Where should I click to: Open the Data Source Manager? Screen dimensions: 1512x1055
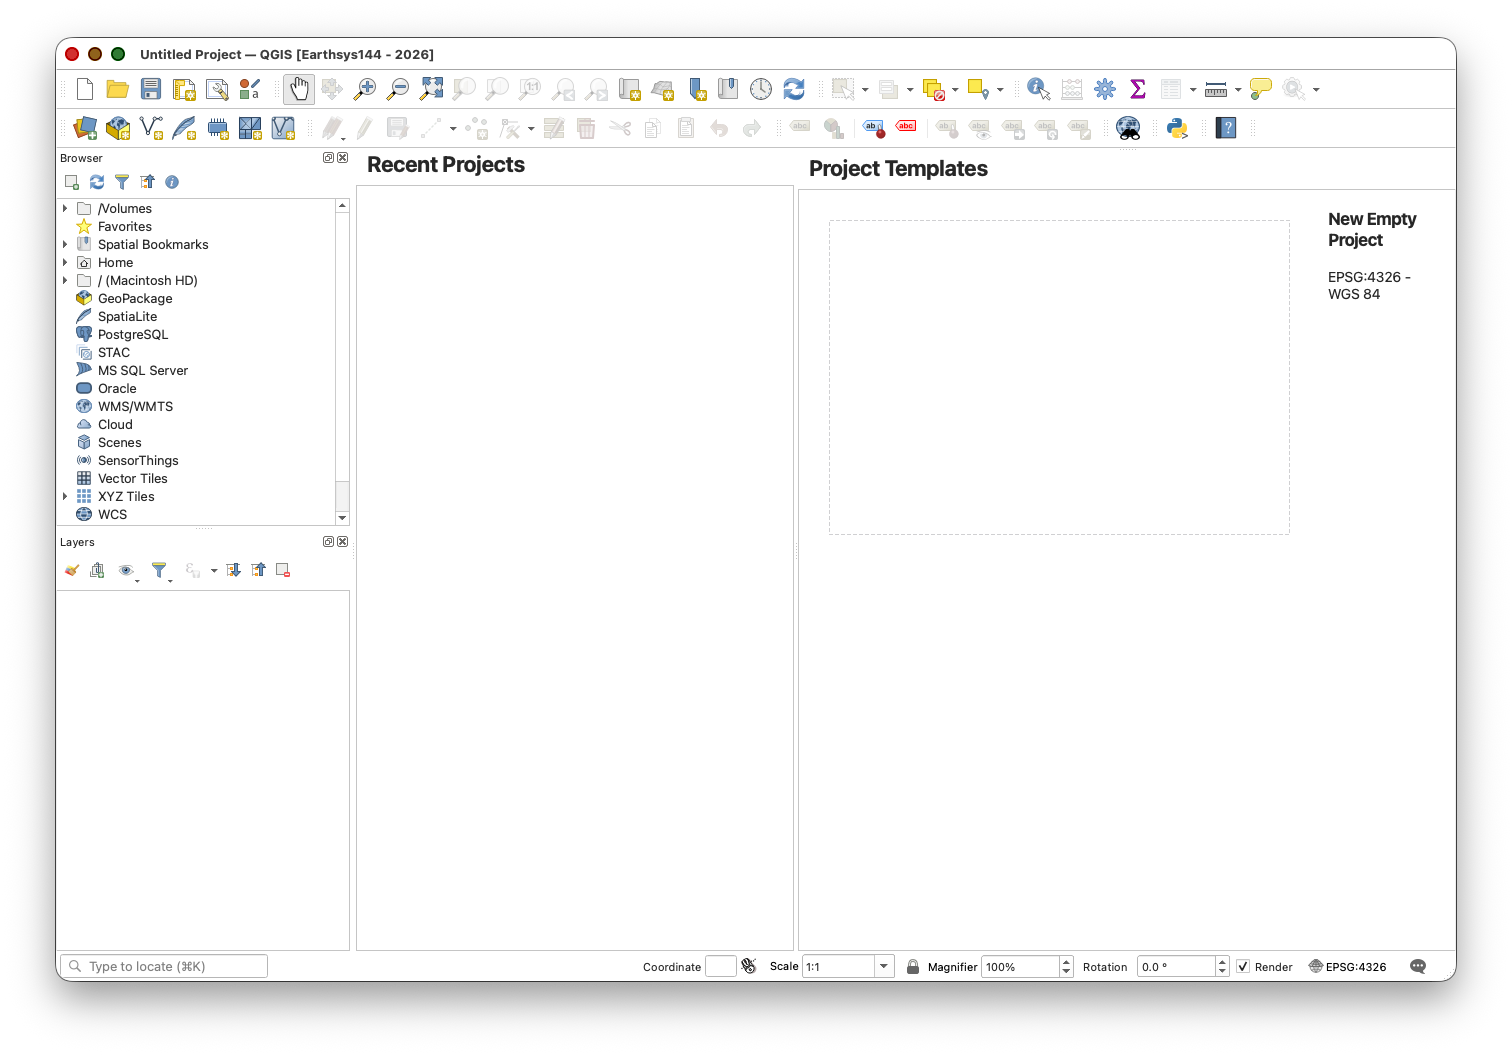tap(85, 128)
